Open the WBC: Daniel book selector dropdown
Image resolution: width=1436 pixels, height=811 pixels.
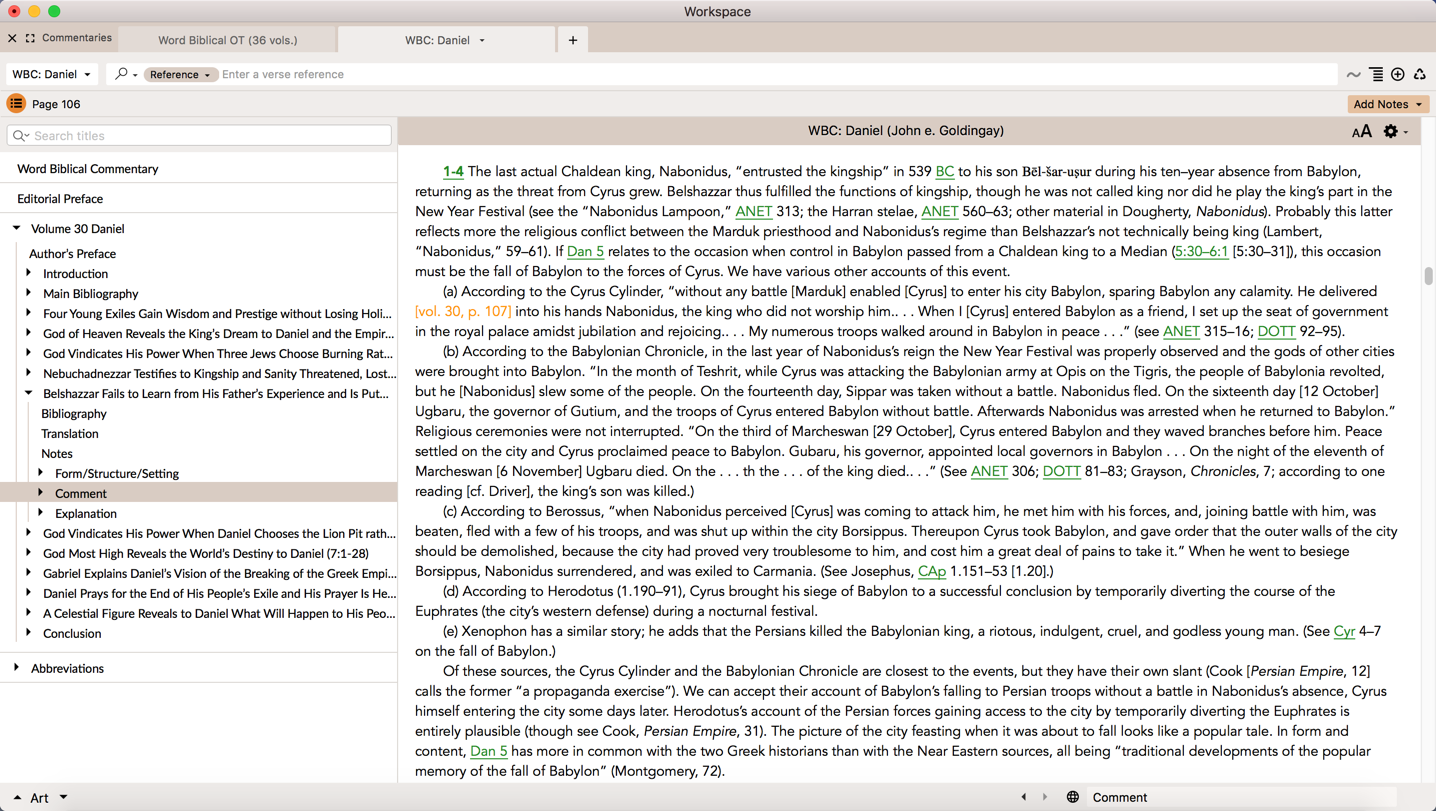[51, 74]
